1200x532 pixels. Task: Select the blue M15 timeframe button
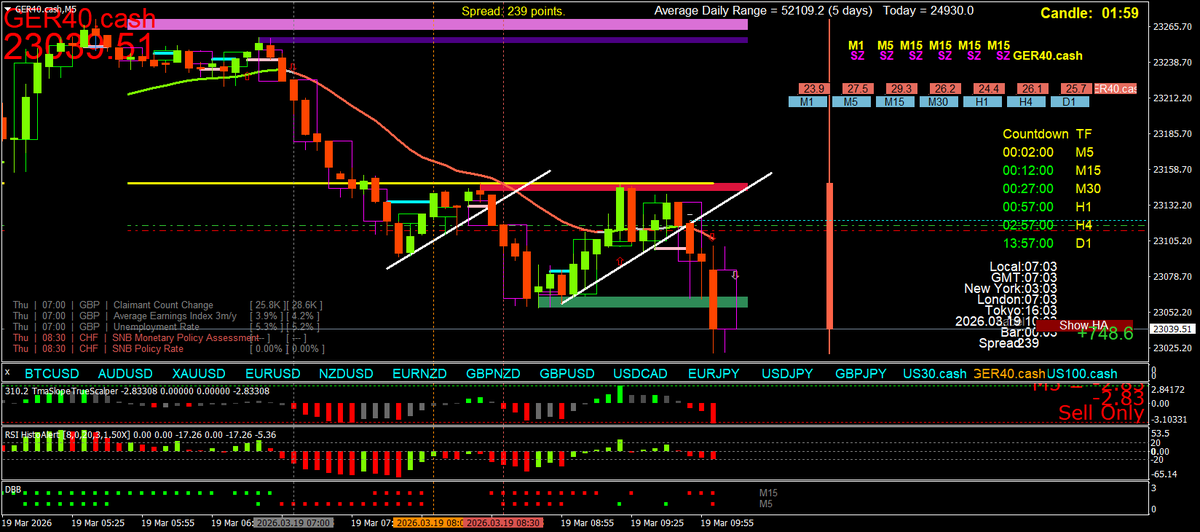click(897, 102)
